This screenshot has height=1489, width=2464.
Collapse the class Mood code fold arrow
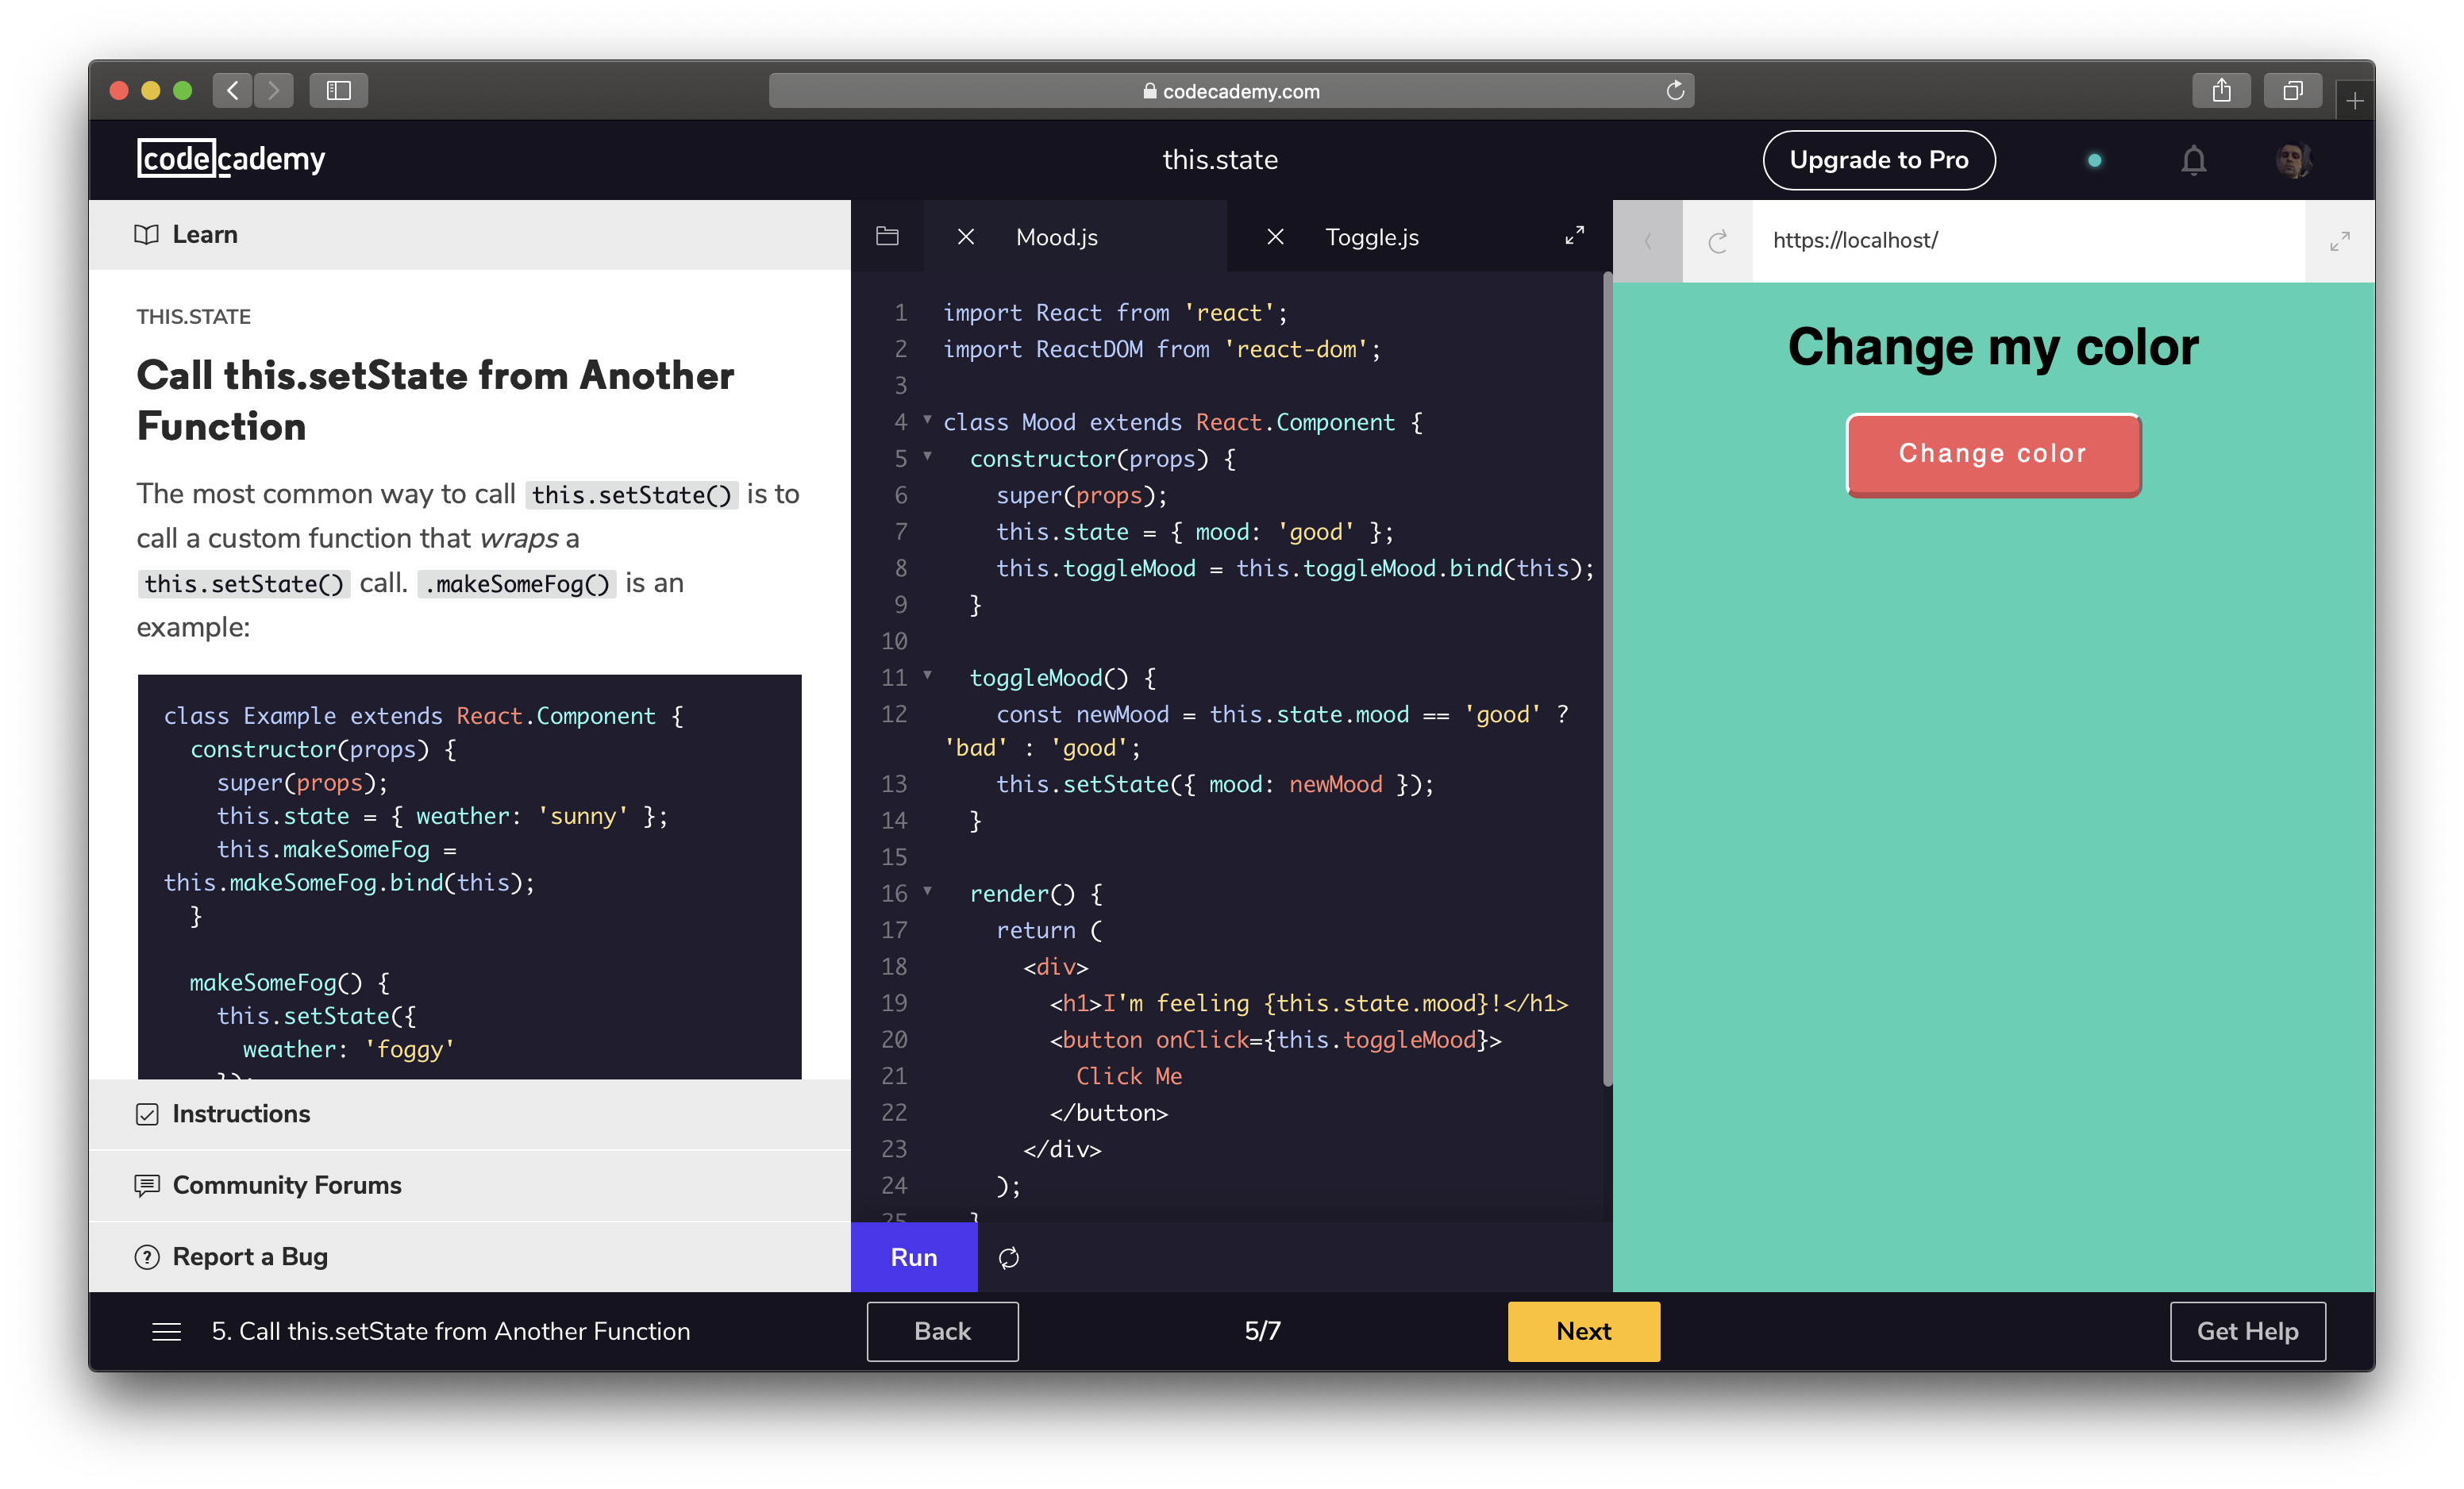click(927, 420)
